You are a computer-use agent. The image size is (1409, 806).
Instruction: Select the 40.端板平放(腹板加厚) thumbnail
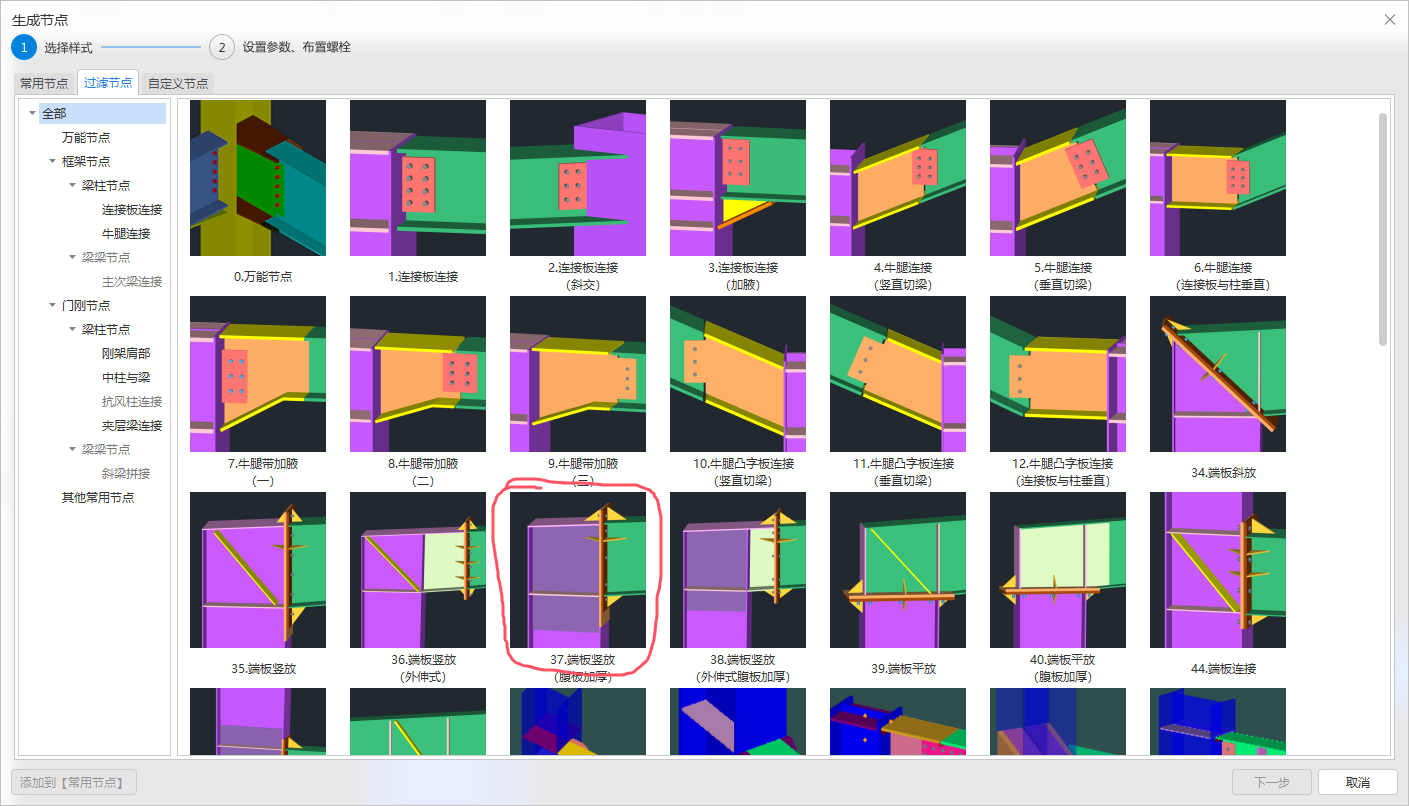click(x=1058, y=570)
